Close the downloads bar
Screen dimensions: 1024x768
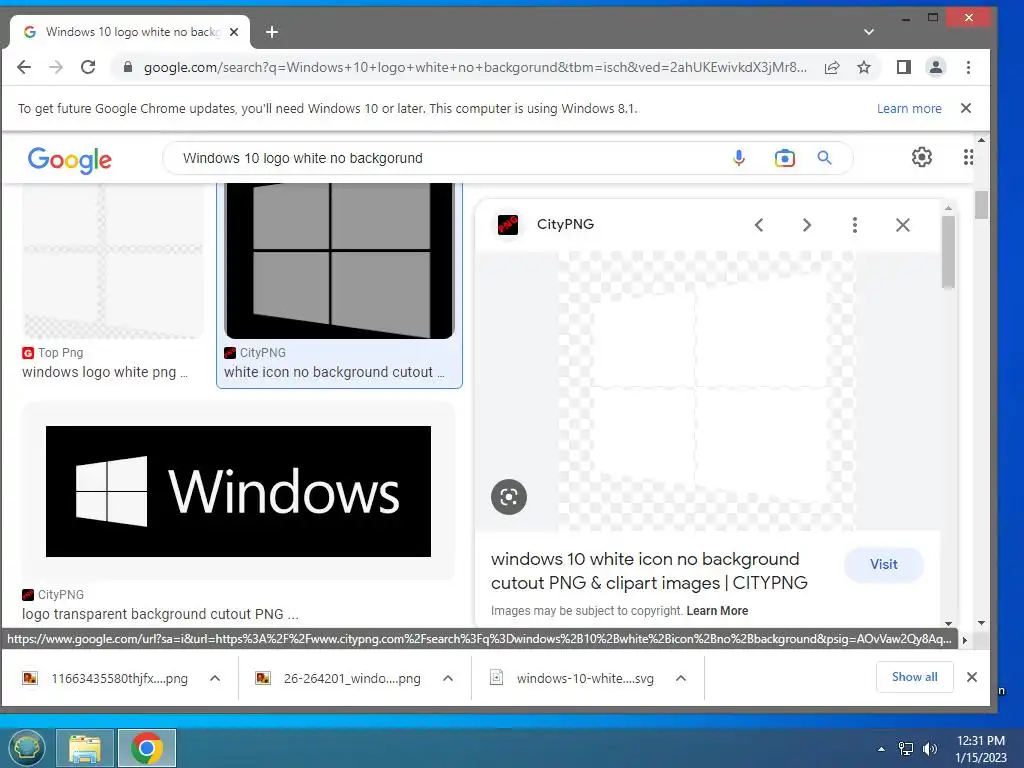972,677
